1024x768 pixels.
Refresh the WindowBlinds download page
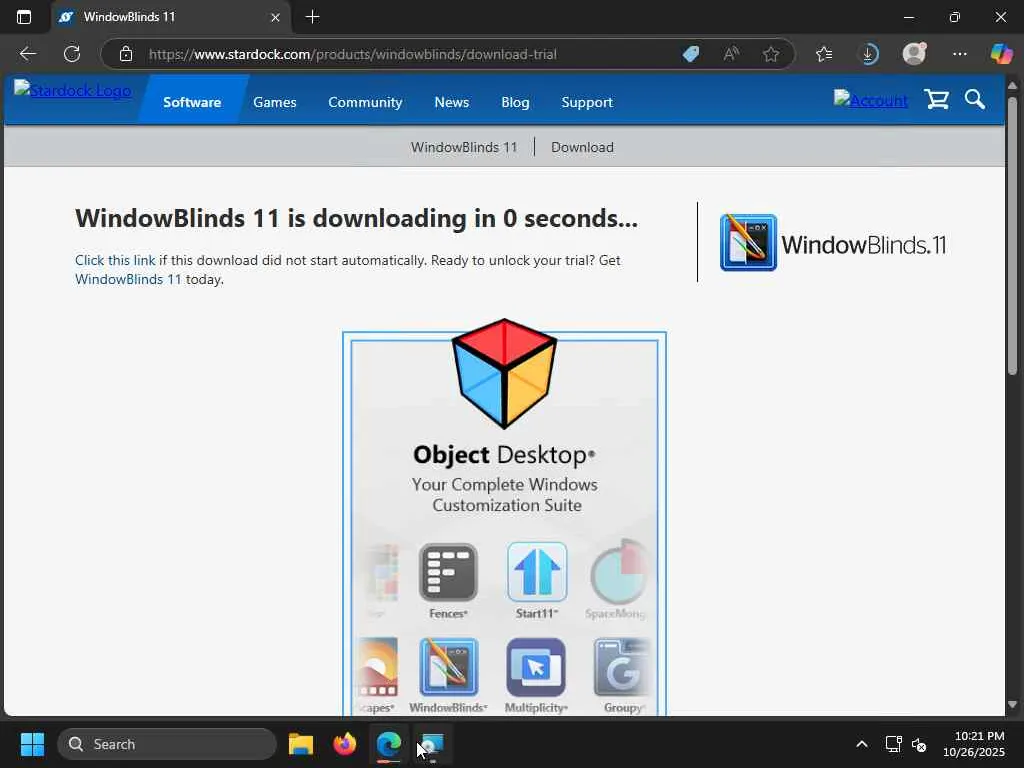click(72, 54)
